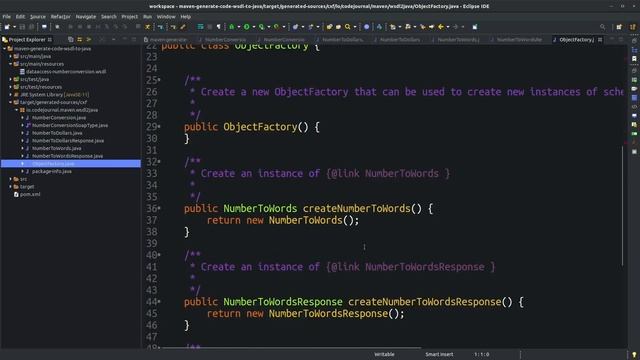Click the Writable status bar field
Image resolution: width=640 pixels, height=360 pixels.
coord(384,354)
